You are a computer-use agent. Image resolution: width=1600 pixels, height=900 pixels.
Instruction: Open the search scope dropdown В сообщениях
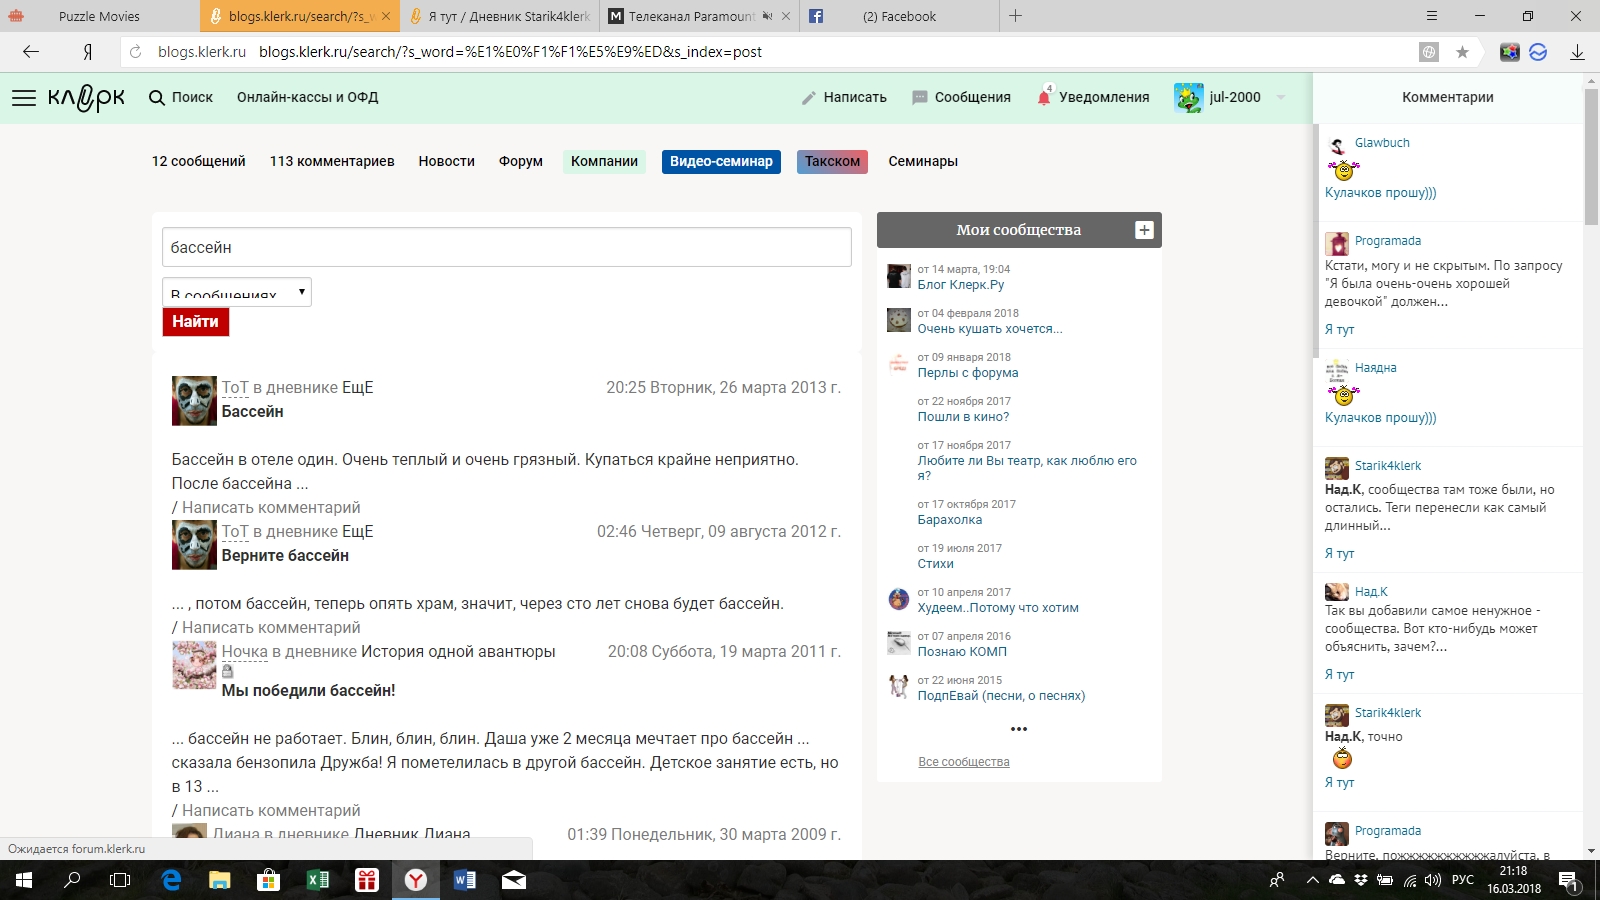coord(237,292)
